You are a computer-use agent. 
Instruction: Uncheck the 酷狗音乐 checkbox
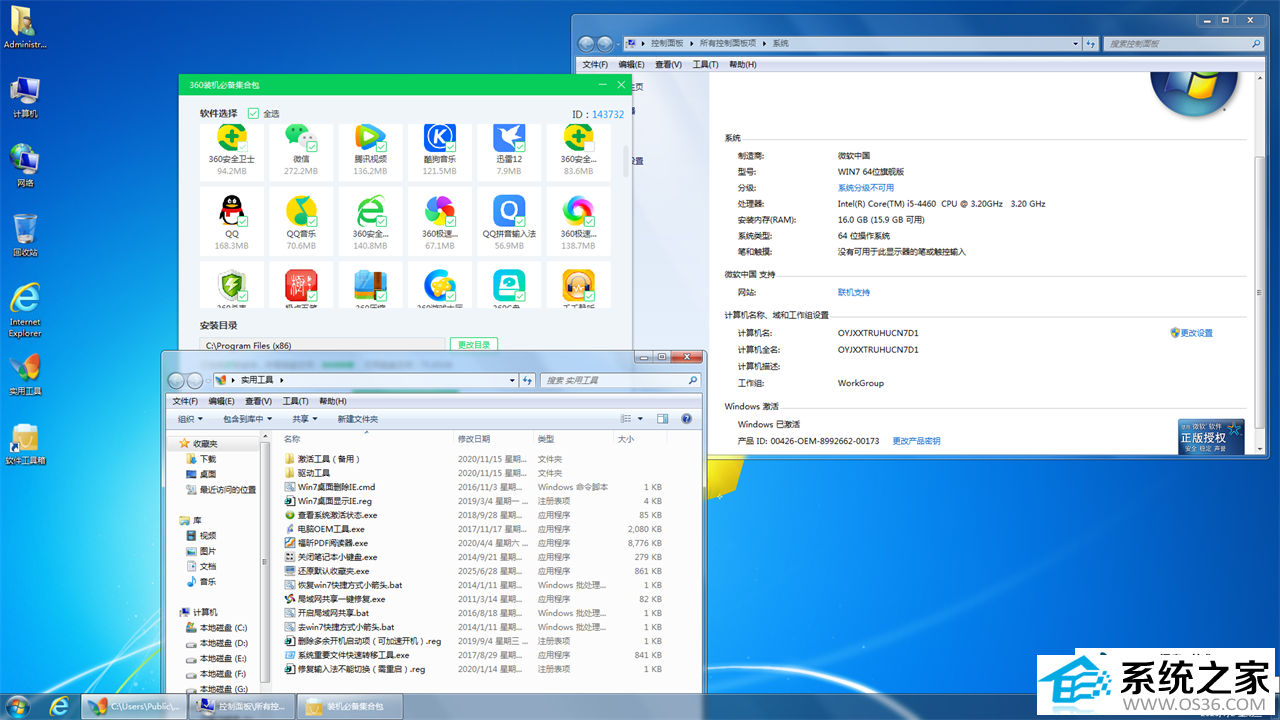click(450, 146)
